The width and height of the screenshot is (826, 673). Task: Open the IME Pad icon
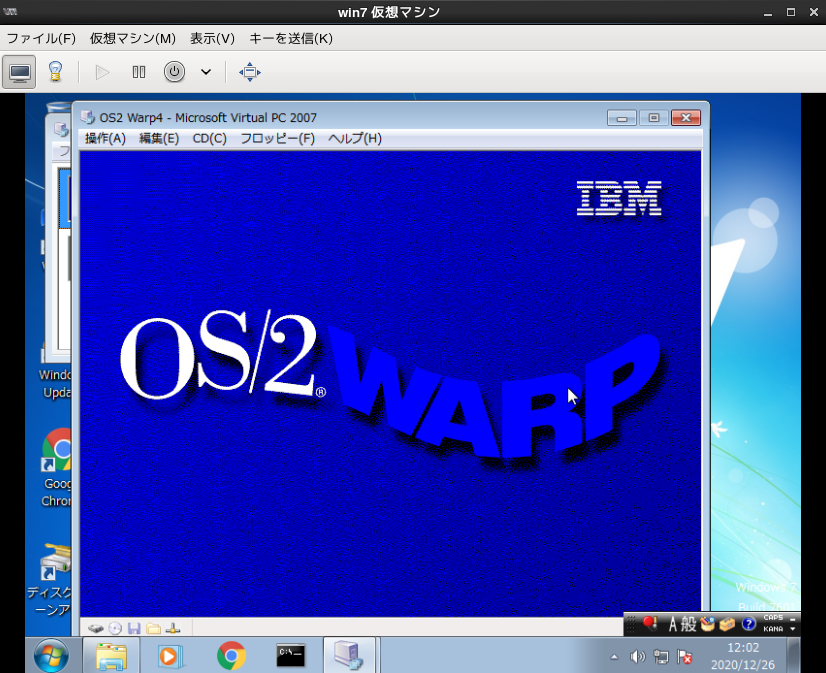pyautogui.click(x=707, y=624)
